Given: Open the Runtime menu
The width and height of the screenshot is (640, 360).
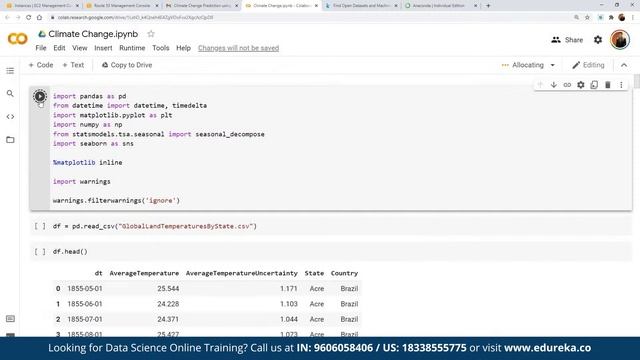Looking at the screenshot, I should tap(132, 48).
